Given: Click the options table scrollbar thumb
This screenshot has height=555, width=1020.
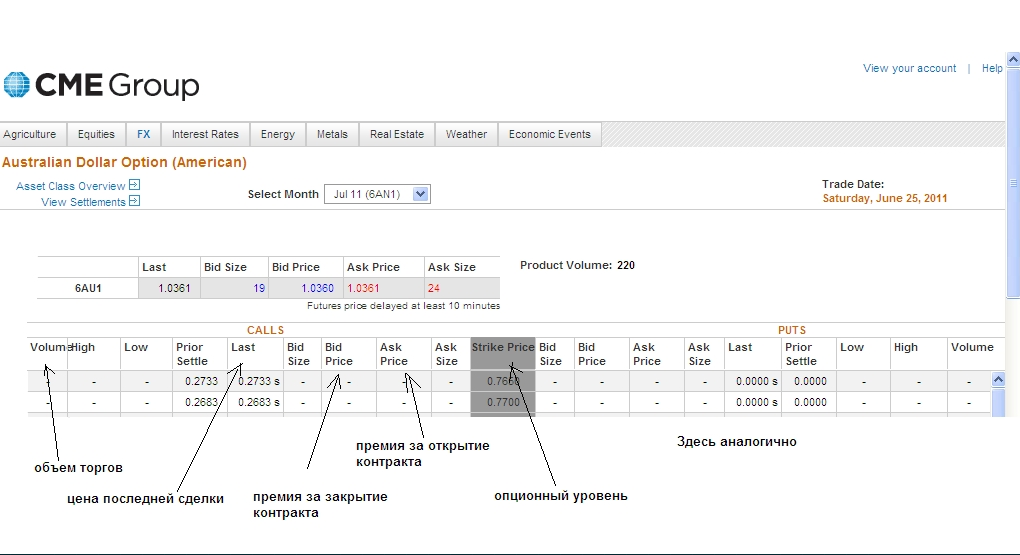Looking at the screenshot, I should coord(999,402).
